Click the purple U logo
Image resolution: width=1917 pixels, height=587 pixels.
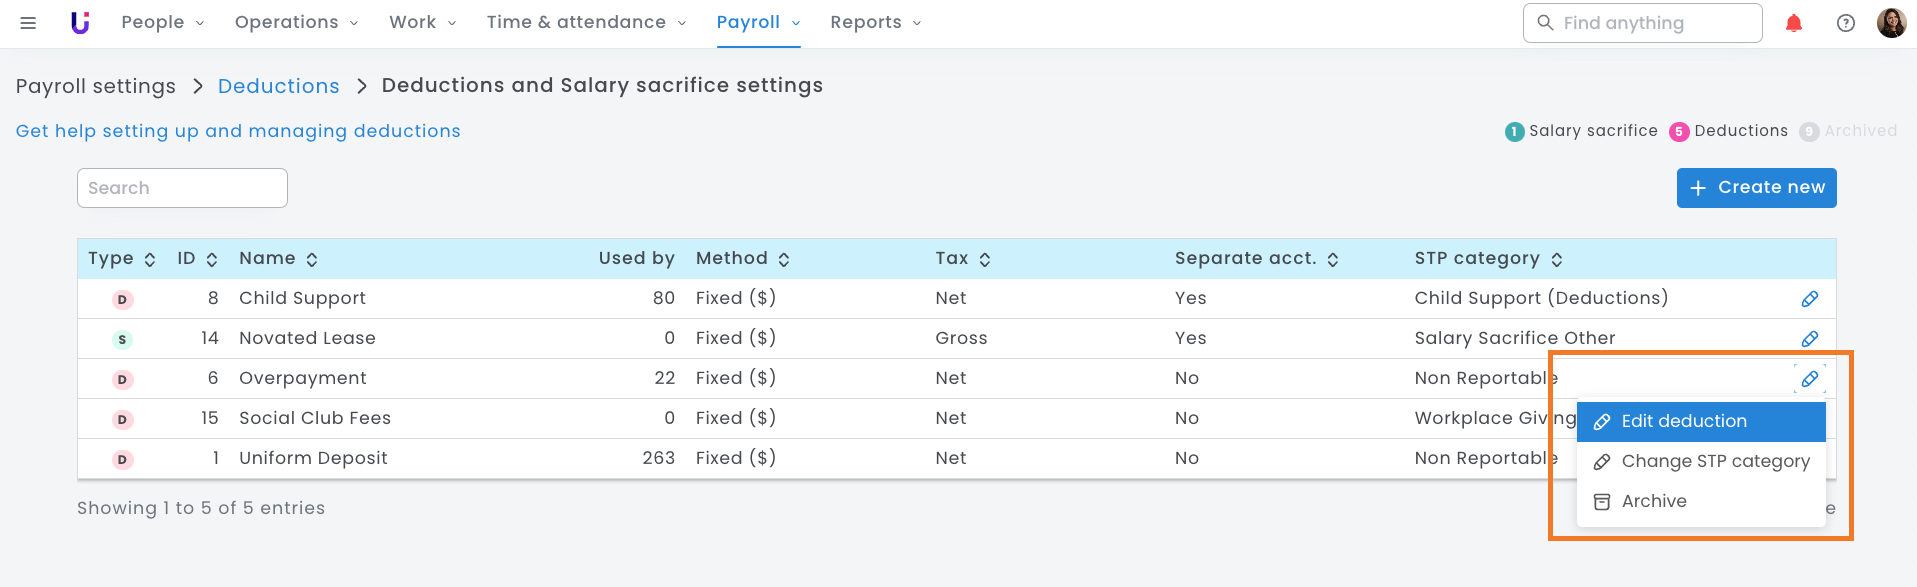80,23
